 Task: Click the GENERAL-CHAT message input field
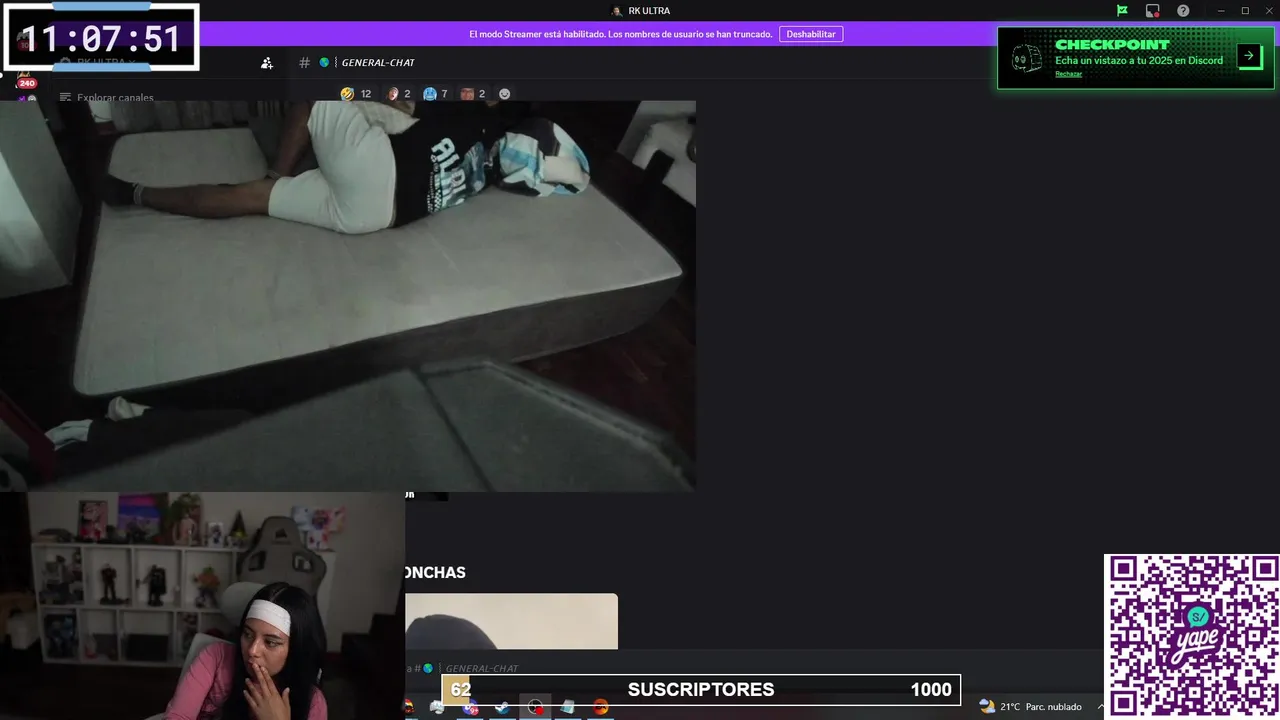click(x=481, y=668)
